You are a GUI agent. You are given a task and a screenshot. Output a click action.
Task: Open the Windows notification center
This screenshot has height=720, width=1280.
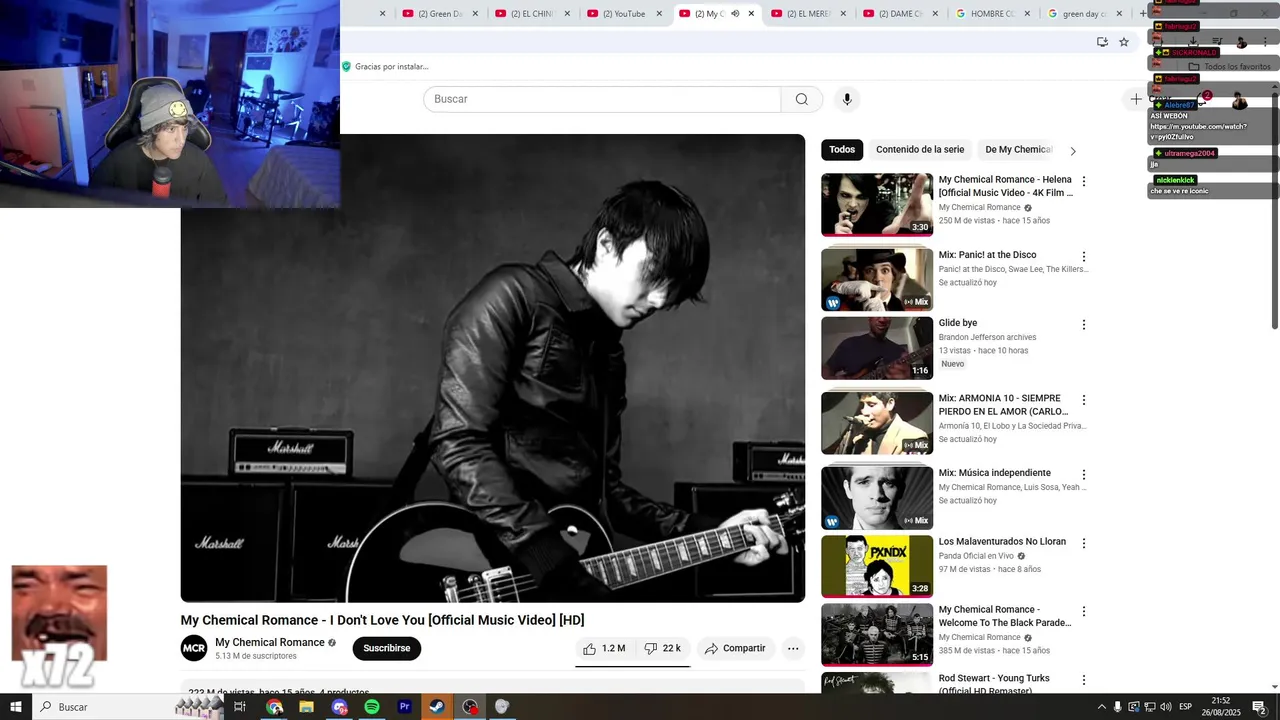point(1259,707)
